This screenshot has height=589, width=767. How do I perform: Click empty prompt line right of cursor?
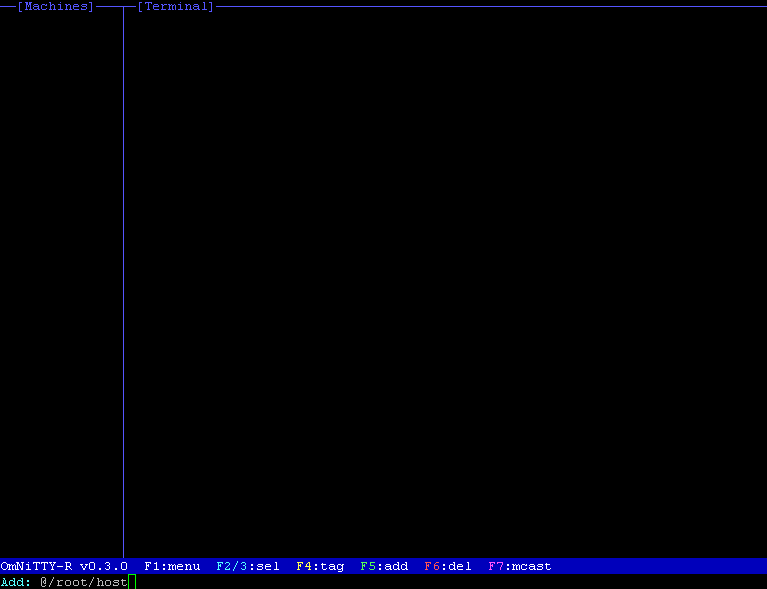click(x=450, y=582)
